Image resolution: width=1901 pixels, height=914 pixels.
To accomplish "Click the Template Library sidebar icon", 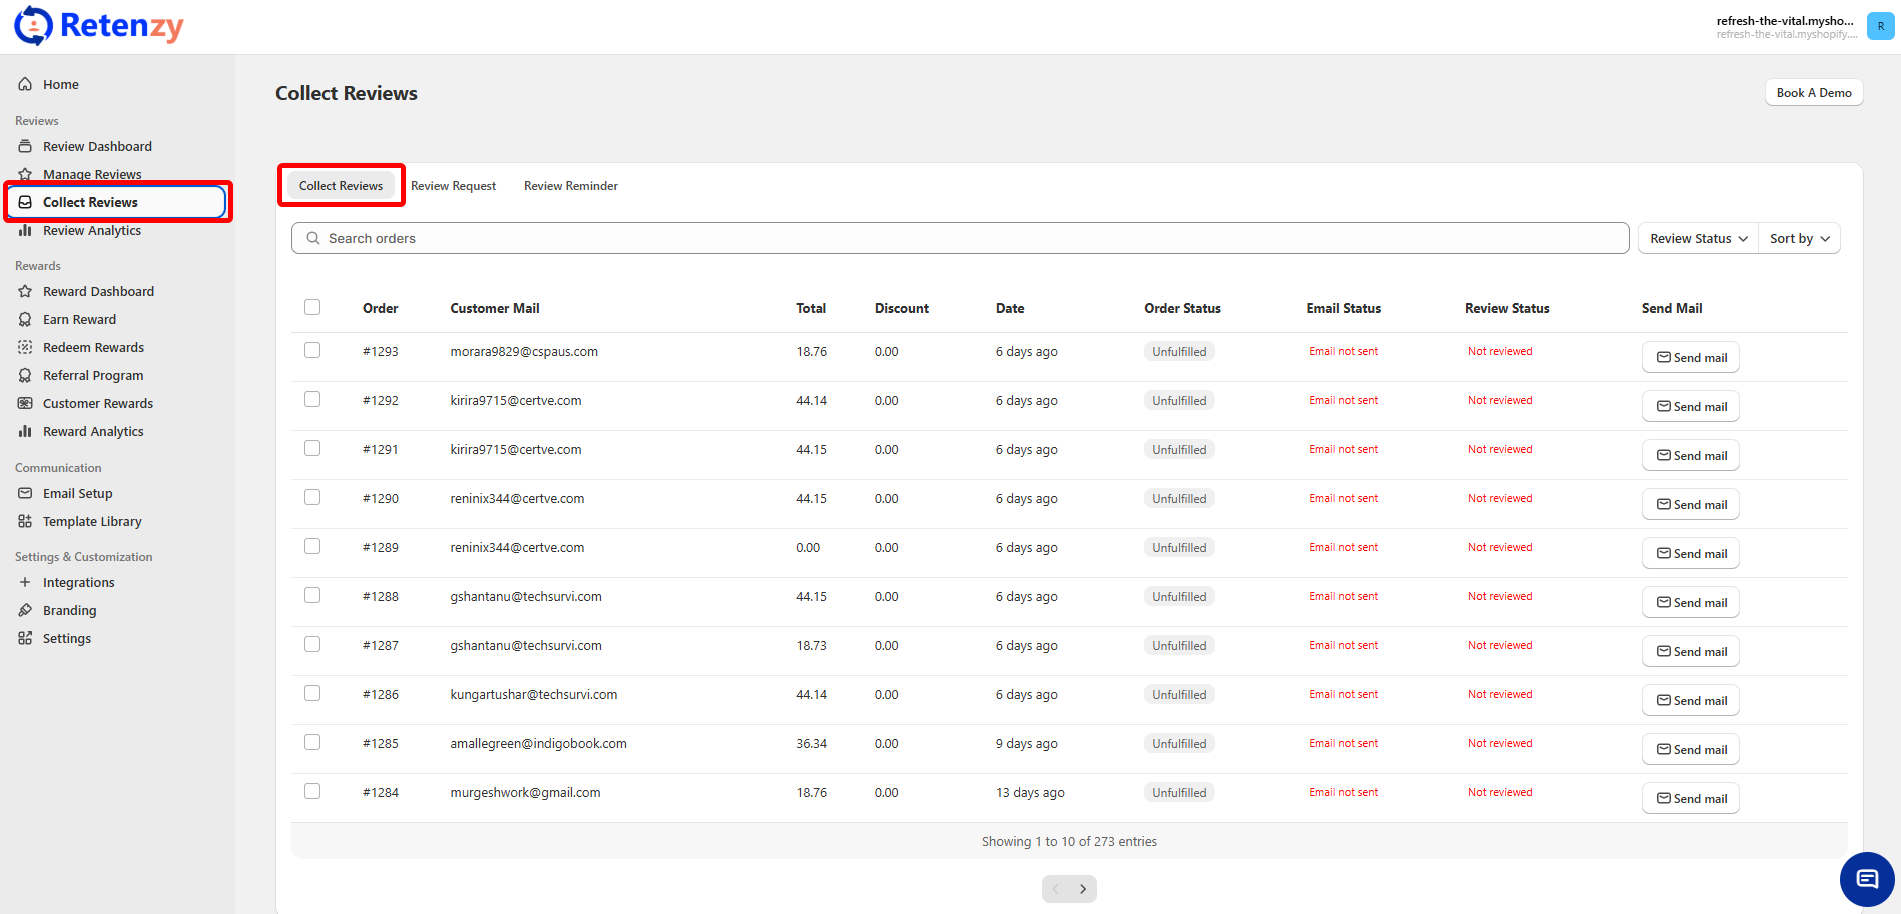I will [25, 521].
